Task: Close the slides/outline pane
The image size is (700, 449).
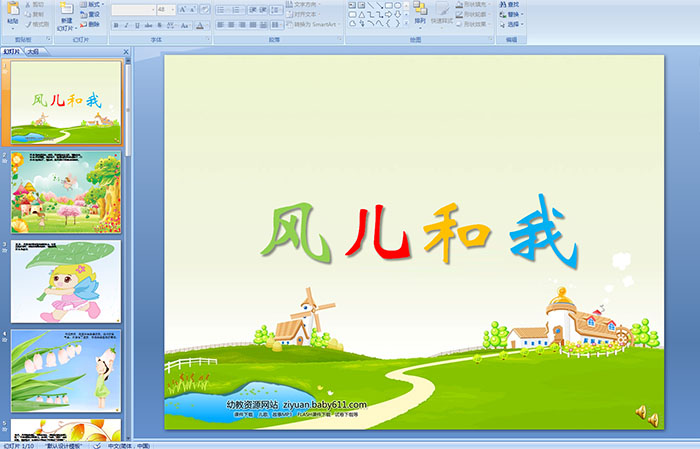Action: tap(126, 52)
